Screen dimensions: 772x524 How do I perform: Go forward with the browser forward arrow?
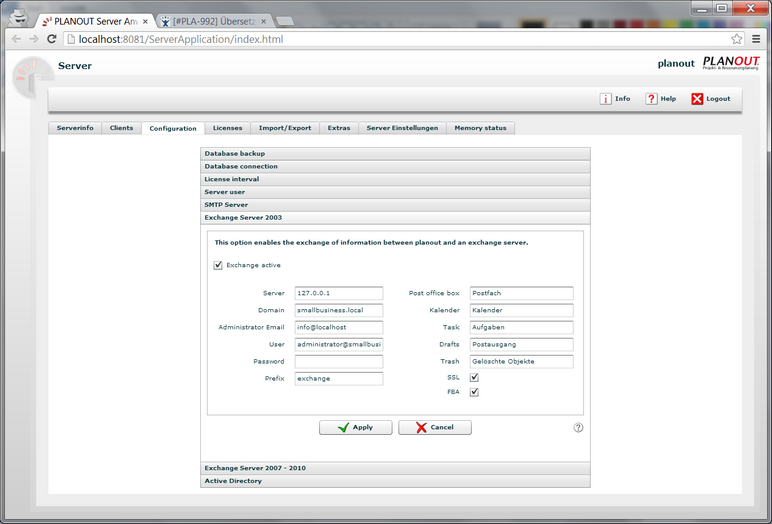coord(34,39)
